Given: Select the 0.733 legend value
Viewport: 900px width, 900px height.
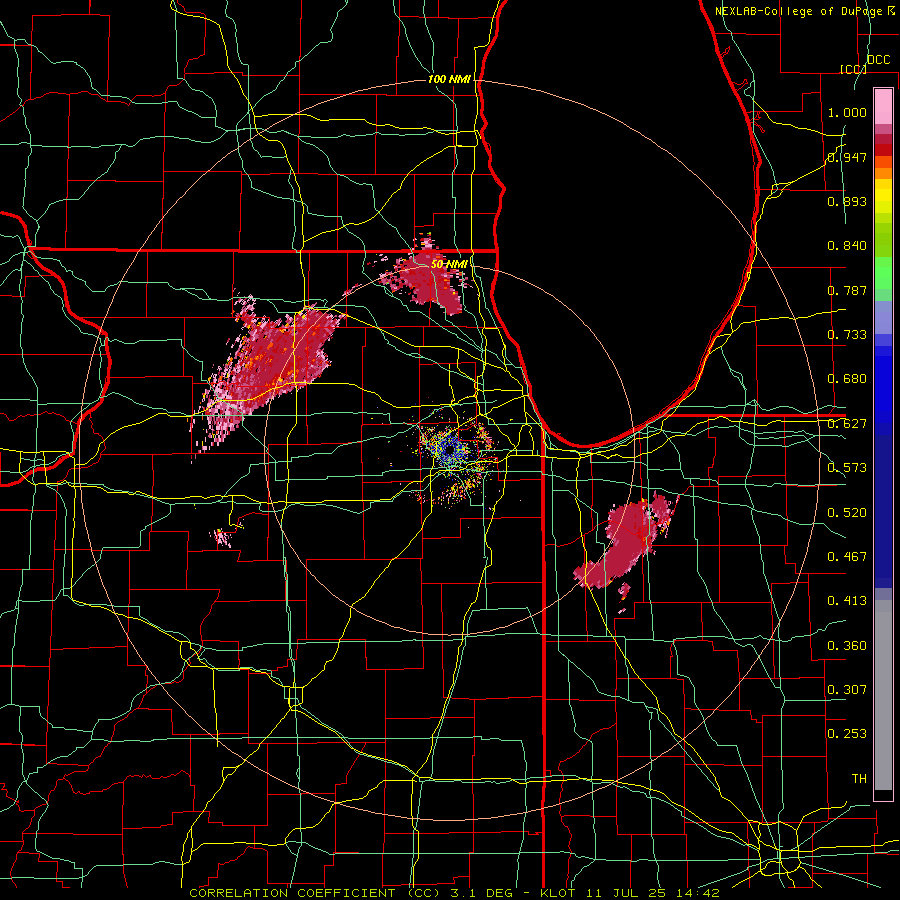Looking at the screenshot, I should [847, 335].
